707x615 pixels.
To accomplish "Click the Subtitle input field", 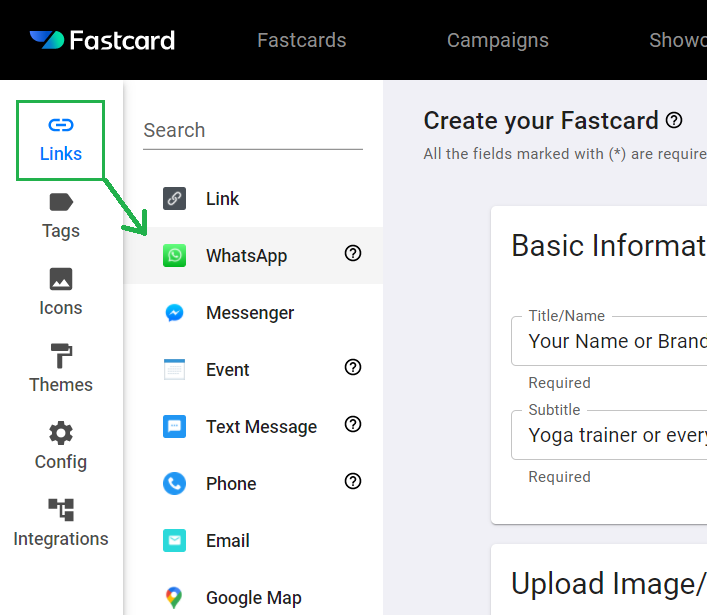I will pos(609,435).
